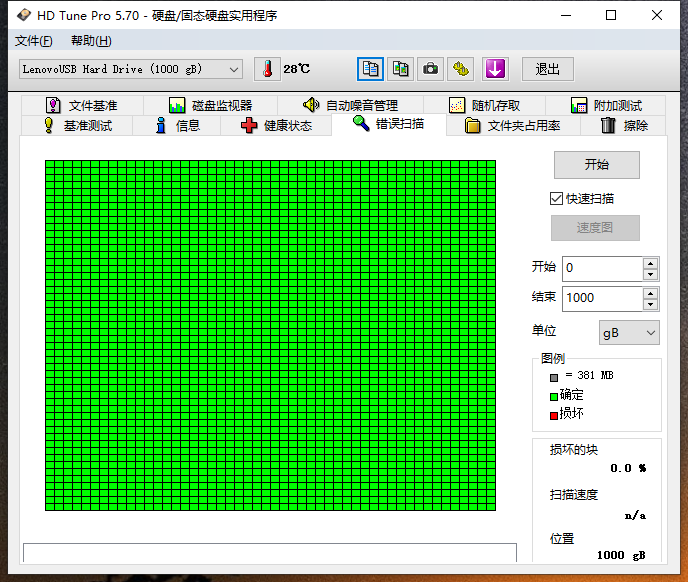Open the 帮助(H) menu
688x582 pixels.
click(x=91, y=41)
